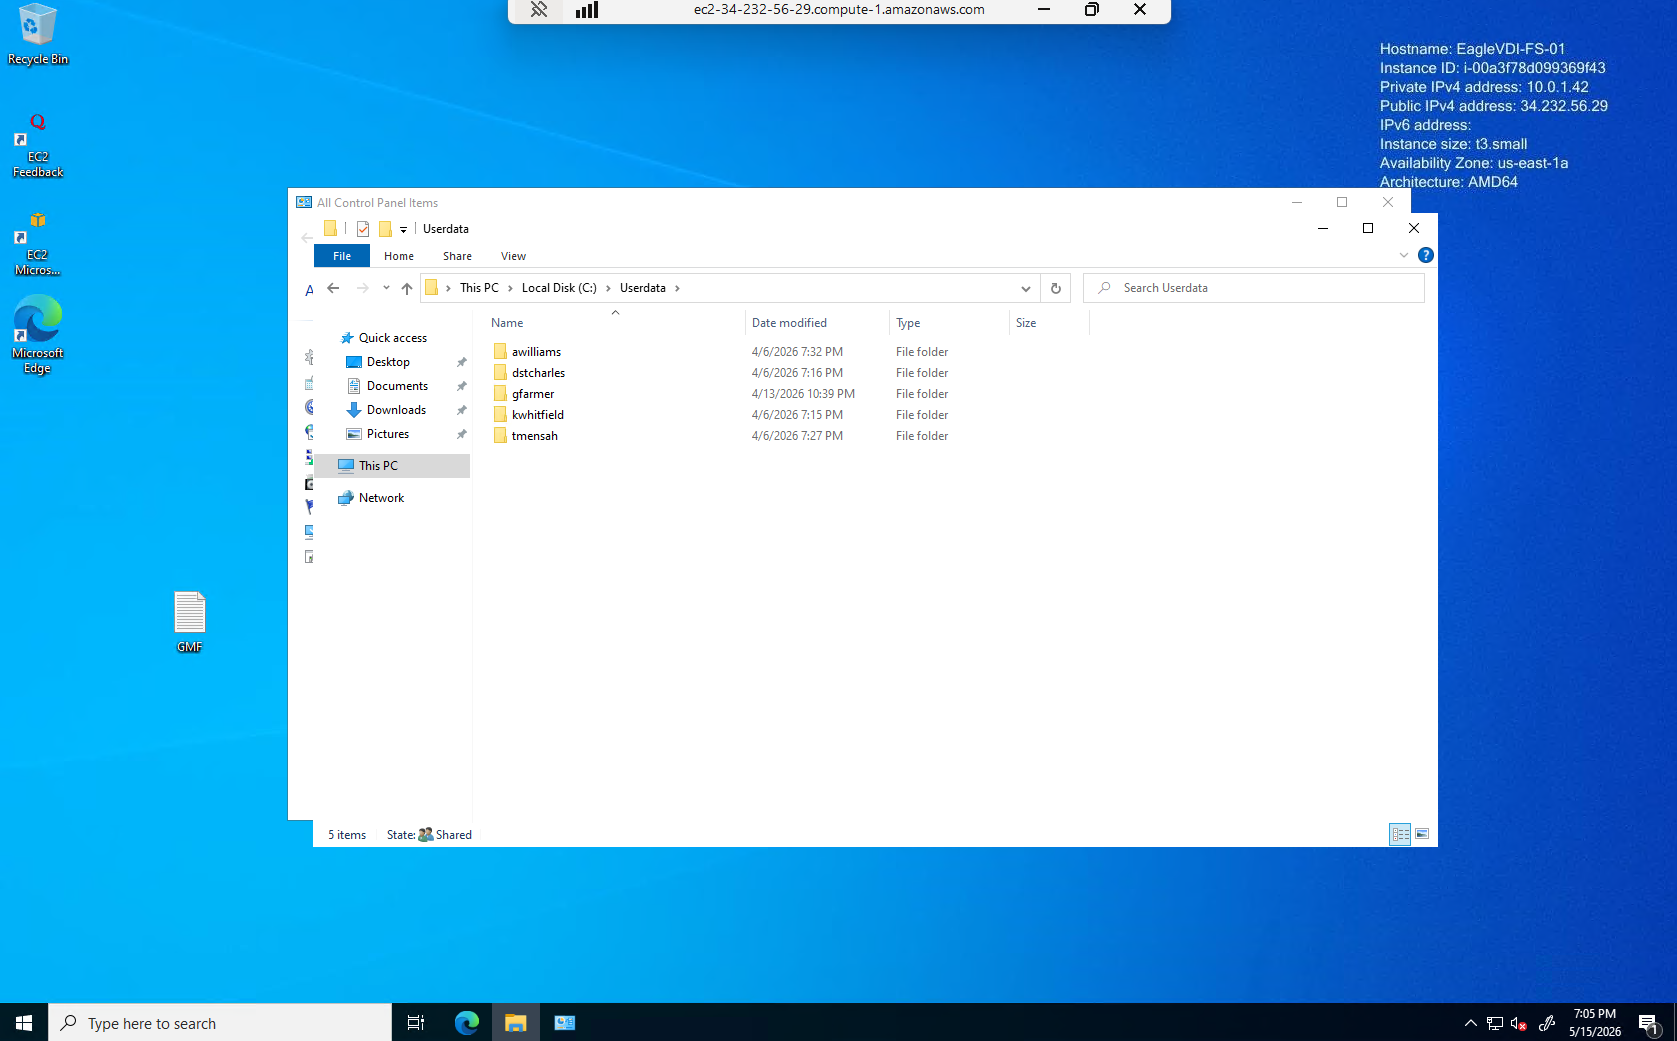
Task: Switch to Large icons view layout icon
Action: [1422, 834]
